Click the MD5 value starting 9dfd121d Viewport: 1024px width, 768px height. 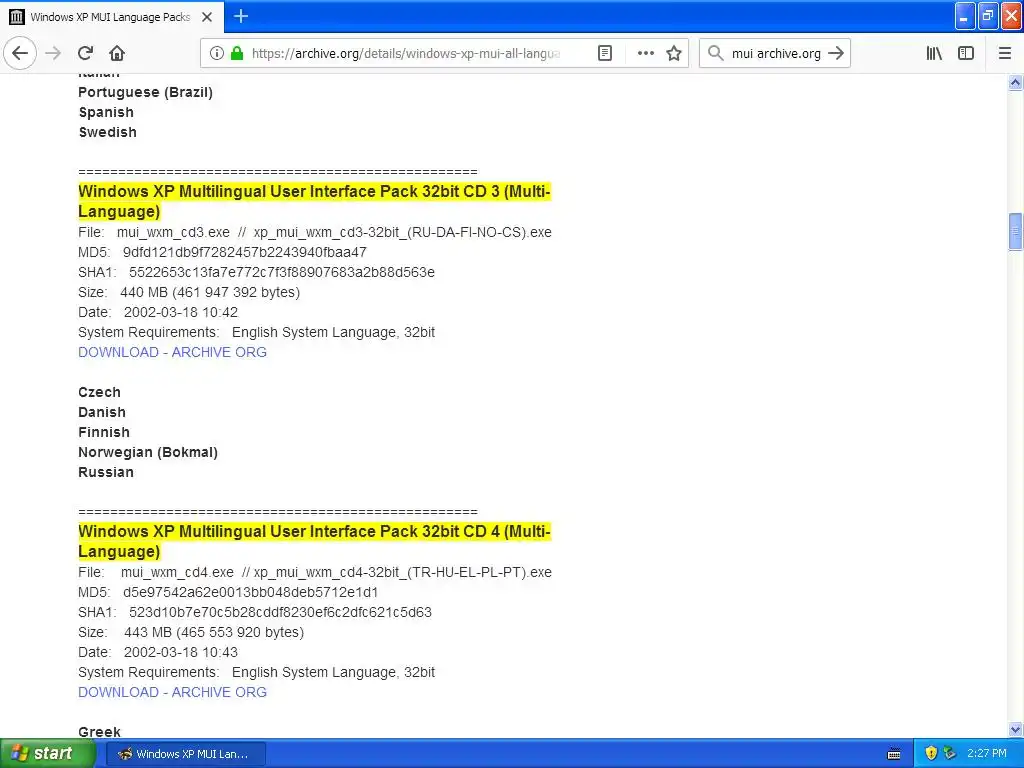[x=245, y=252]
